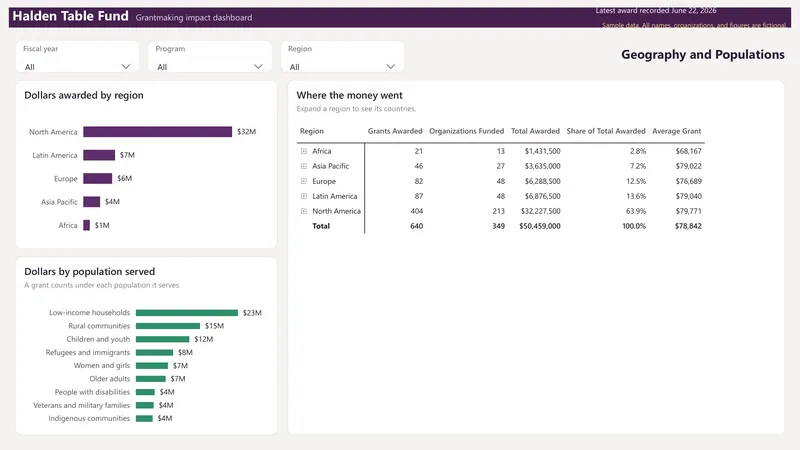Select the Refugees and immigrants bar
This screenshot has height=450, width=800.
tap(154, 353)
